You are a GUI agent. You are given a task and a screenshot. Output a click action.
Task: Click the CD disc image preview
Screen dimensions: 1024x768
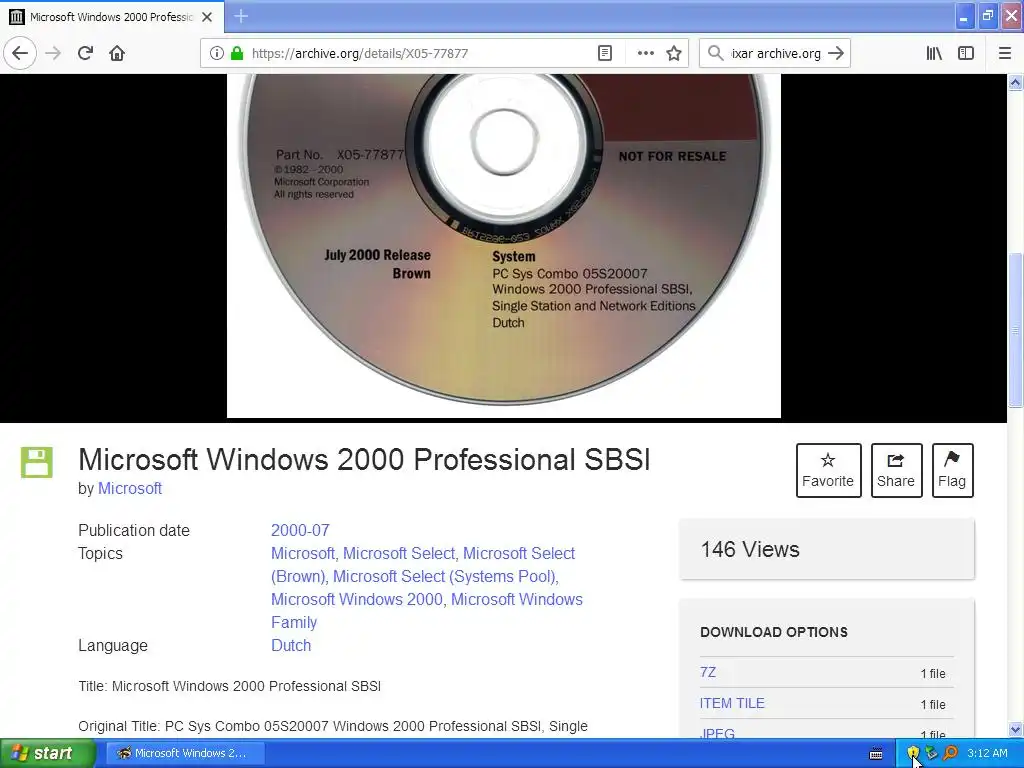pyautogui.click(x=504, y=246)
